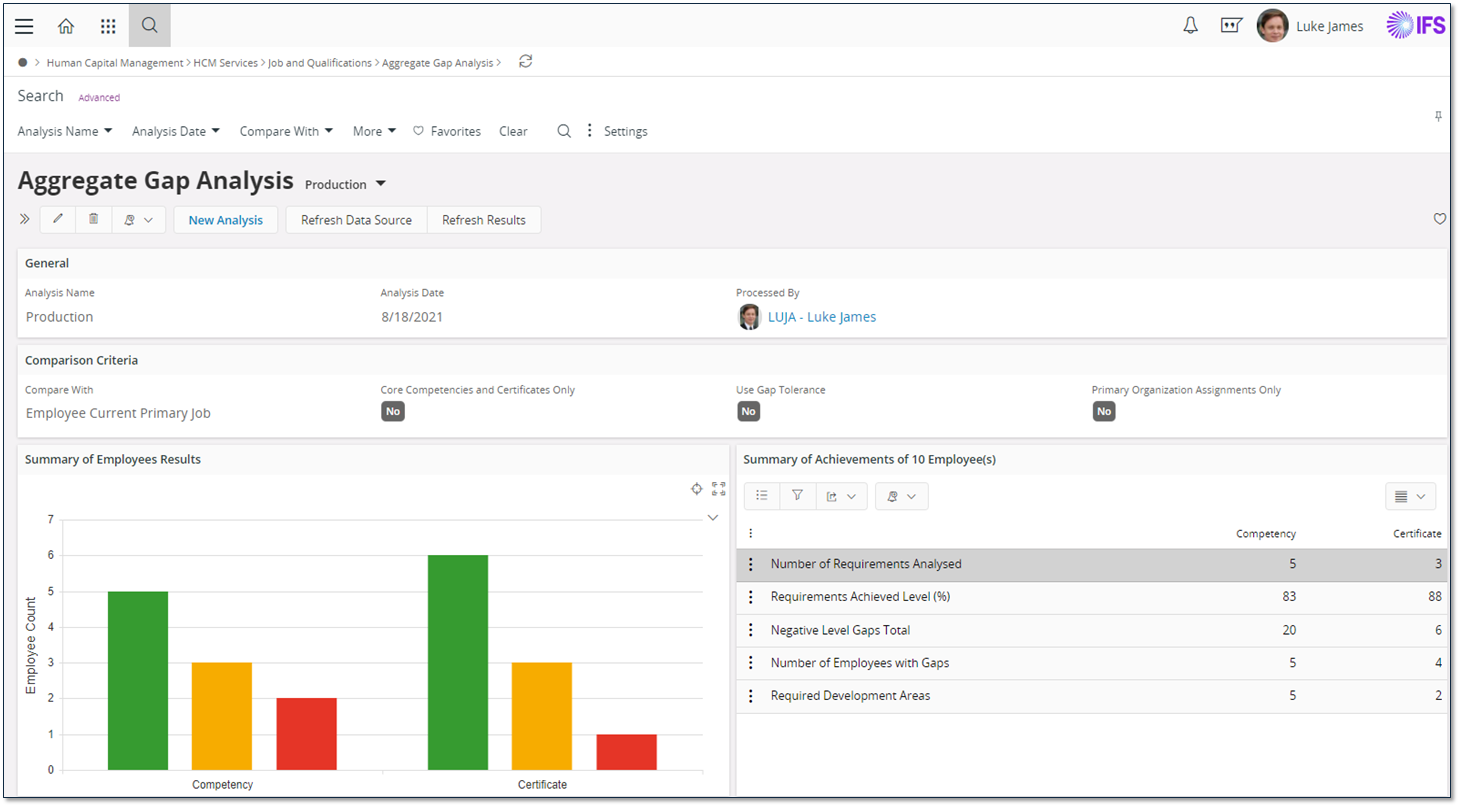Open the hamburger navigation menu
1460x807 pixels.
pos(24,27)
